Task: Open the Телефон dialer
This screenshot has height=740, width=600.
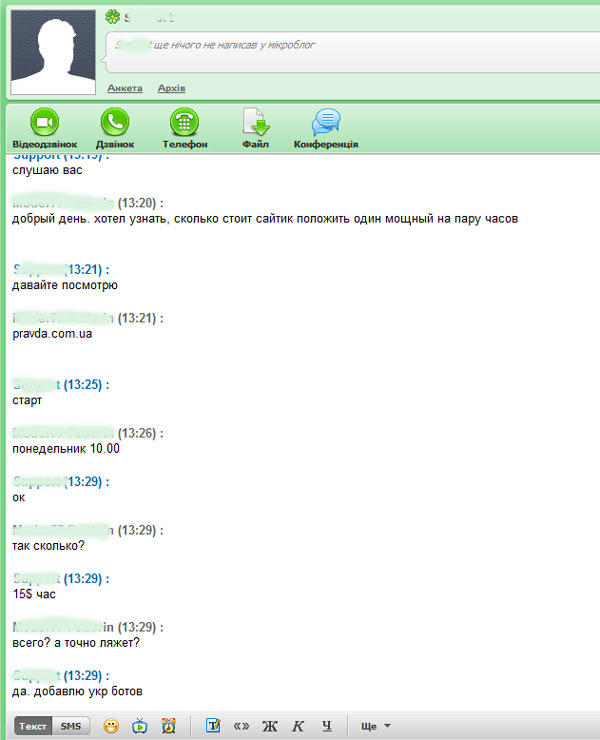Action: (184, 123)
